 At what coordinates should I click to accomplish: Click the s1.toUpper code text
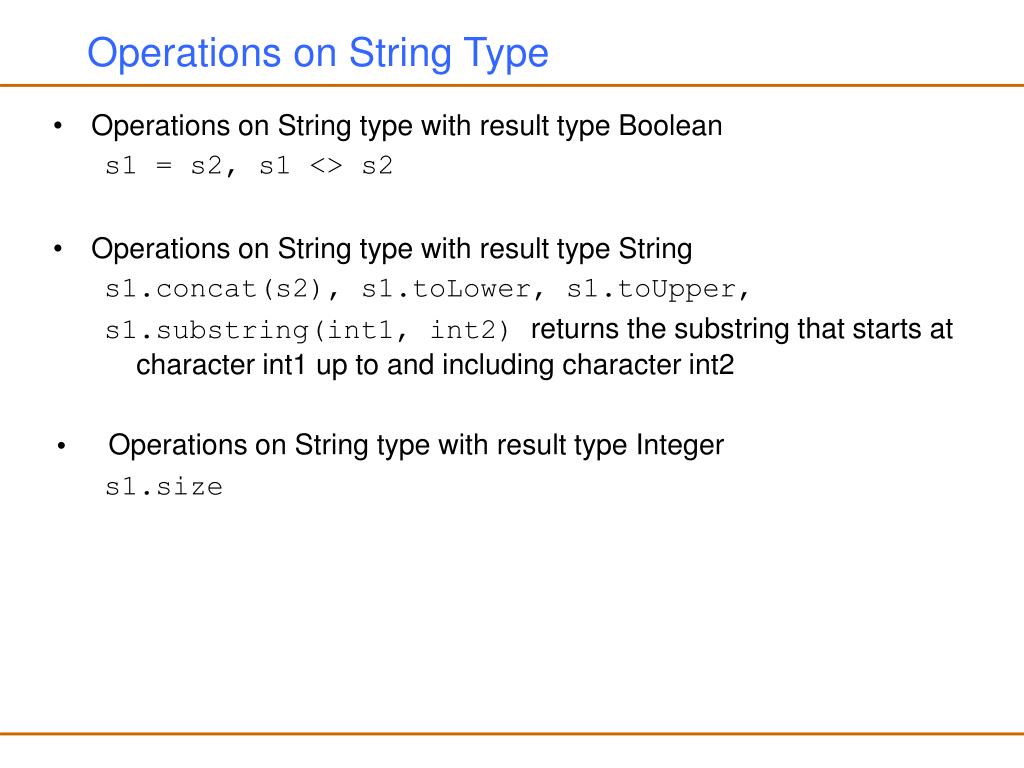[650, 289]
